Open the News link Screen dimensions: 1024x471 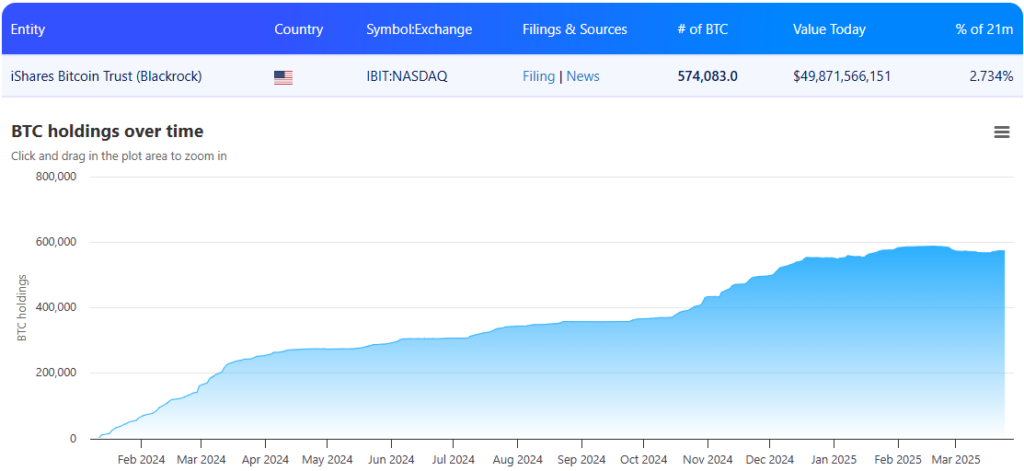pos(583,76)
